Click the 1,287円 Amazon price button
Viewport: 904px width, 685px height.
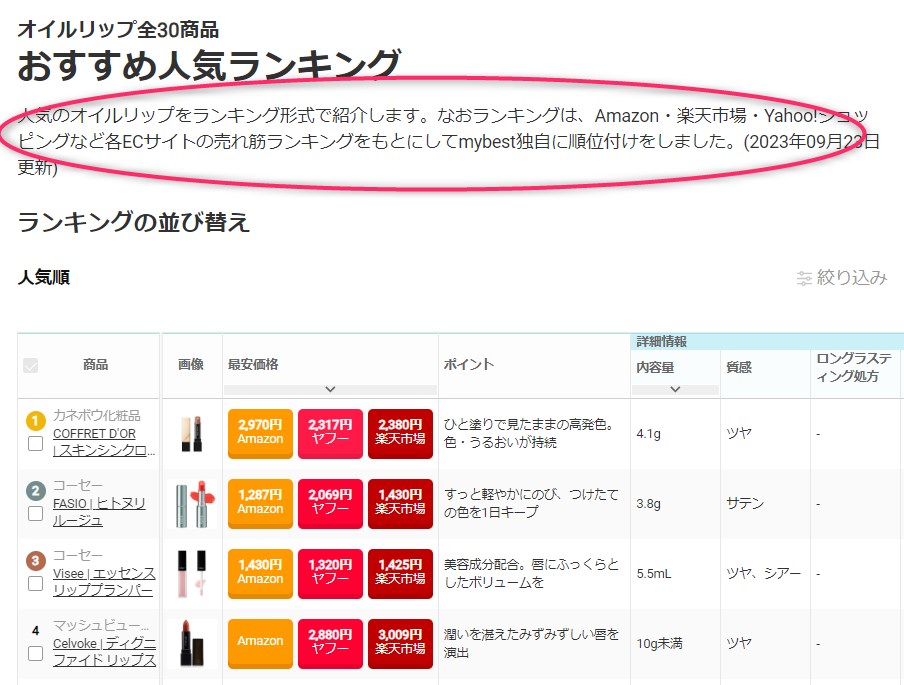click(261, 503)
